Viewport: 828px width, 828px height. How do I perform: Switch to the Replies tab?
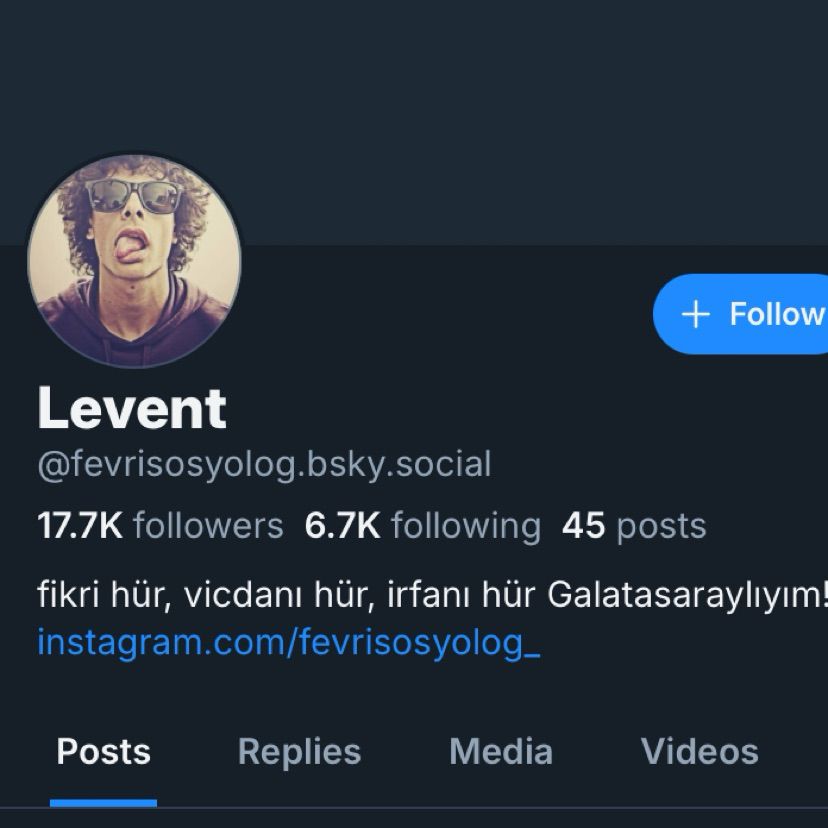pyautogui.click(x=299, y=751)
